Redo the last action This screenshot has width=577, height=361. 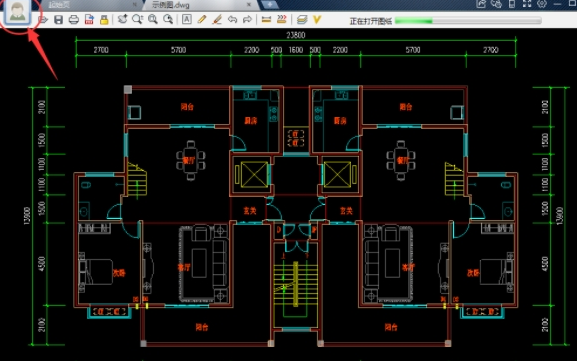click(x=247, y=19)
